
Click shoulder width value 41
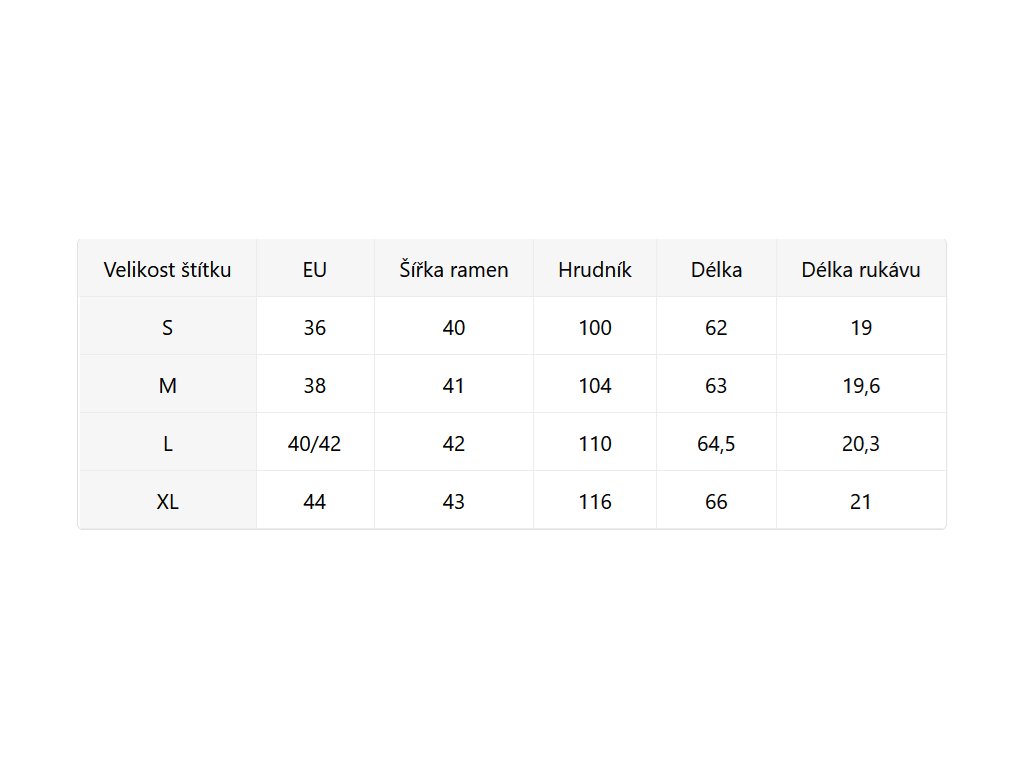pos(454,385)
